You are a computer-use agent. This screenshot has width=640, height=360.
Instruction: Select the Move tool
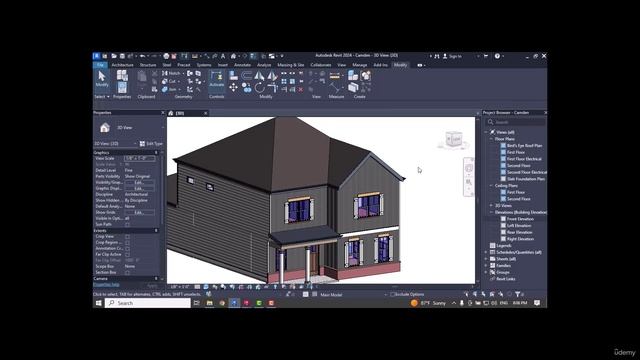(233, 87)
